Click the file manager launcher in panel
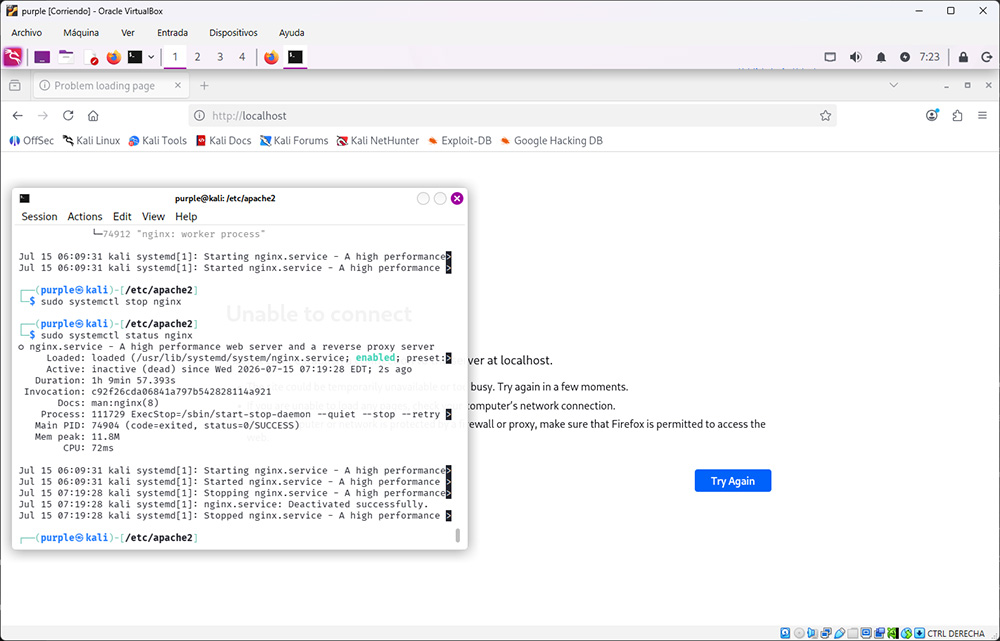The image size is (1000, 641). click(66, 57)
